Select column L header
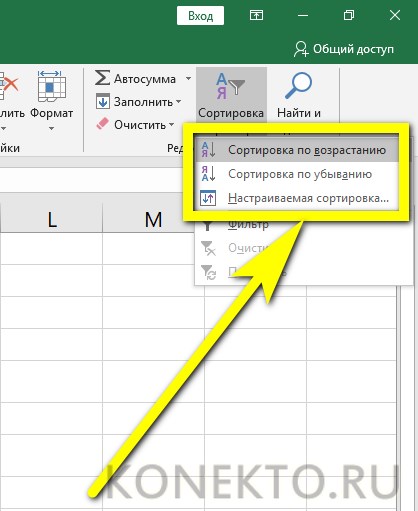Screen dimensions: 418x511 coord(52,220)
